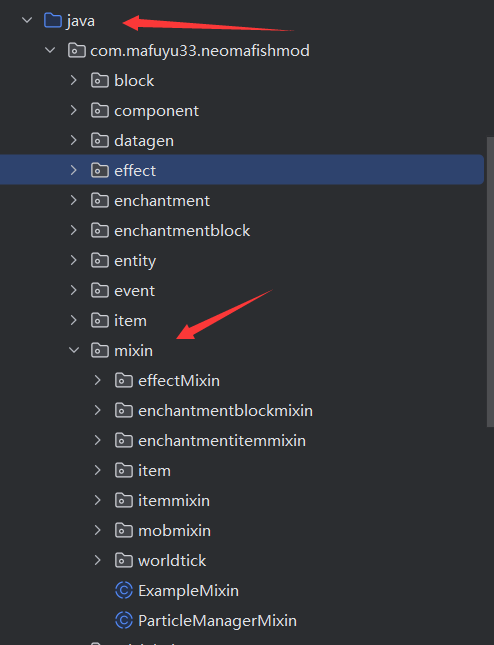Select the event package label
494x645 pixels.
(135, 291)
